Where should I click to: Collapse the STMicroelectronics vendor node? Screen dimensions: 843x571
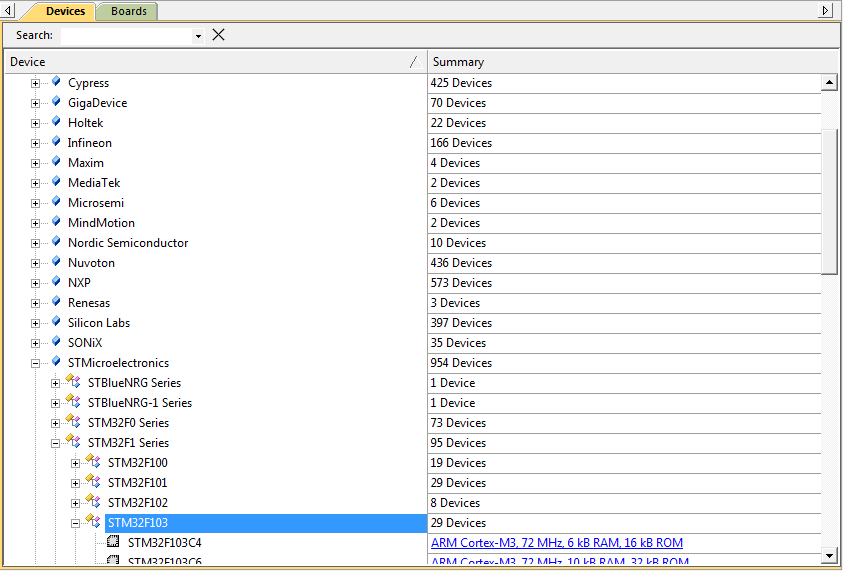point(35,363)
